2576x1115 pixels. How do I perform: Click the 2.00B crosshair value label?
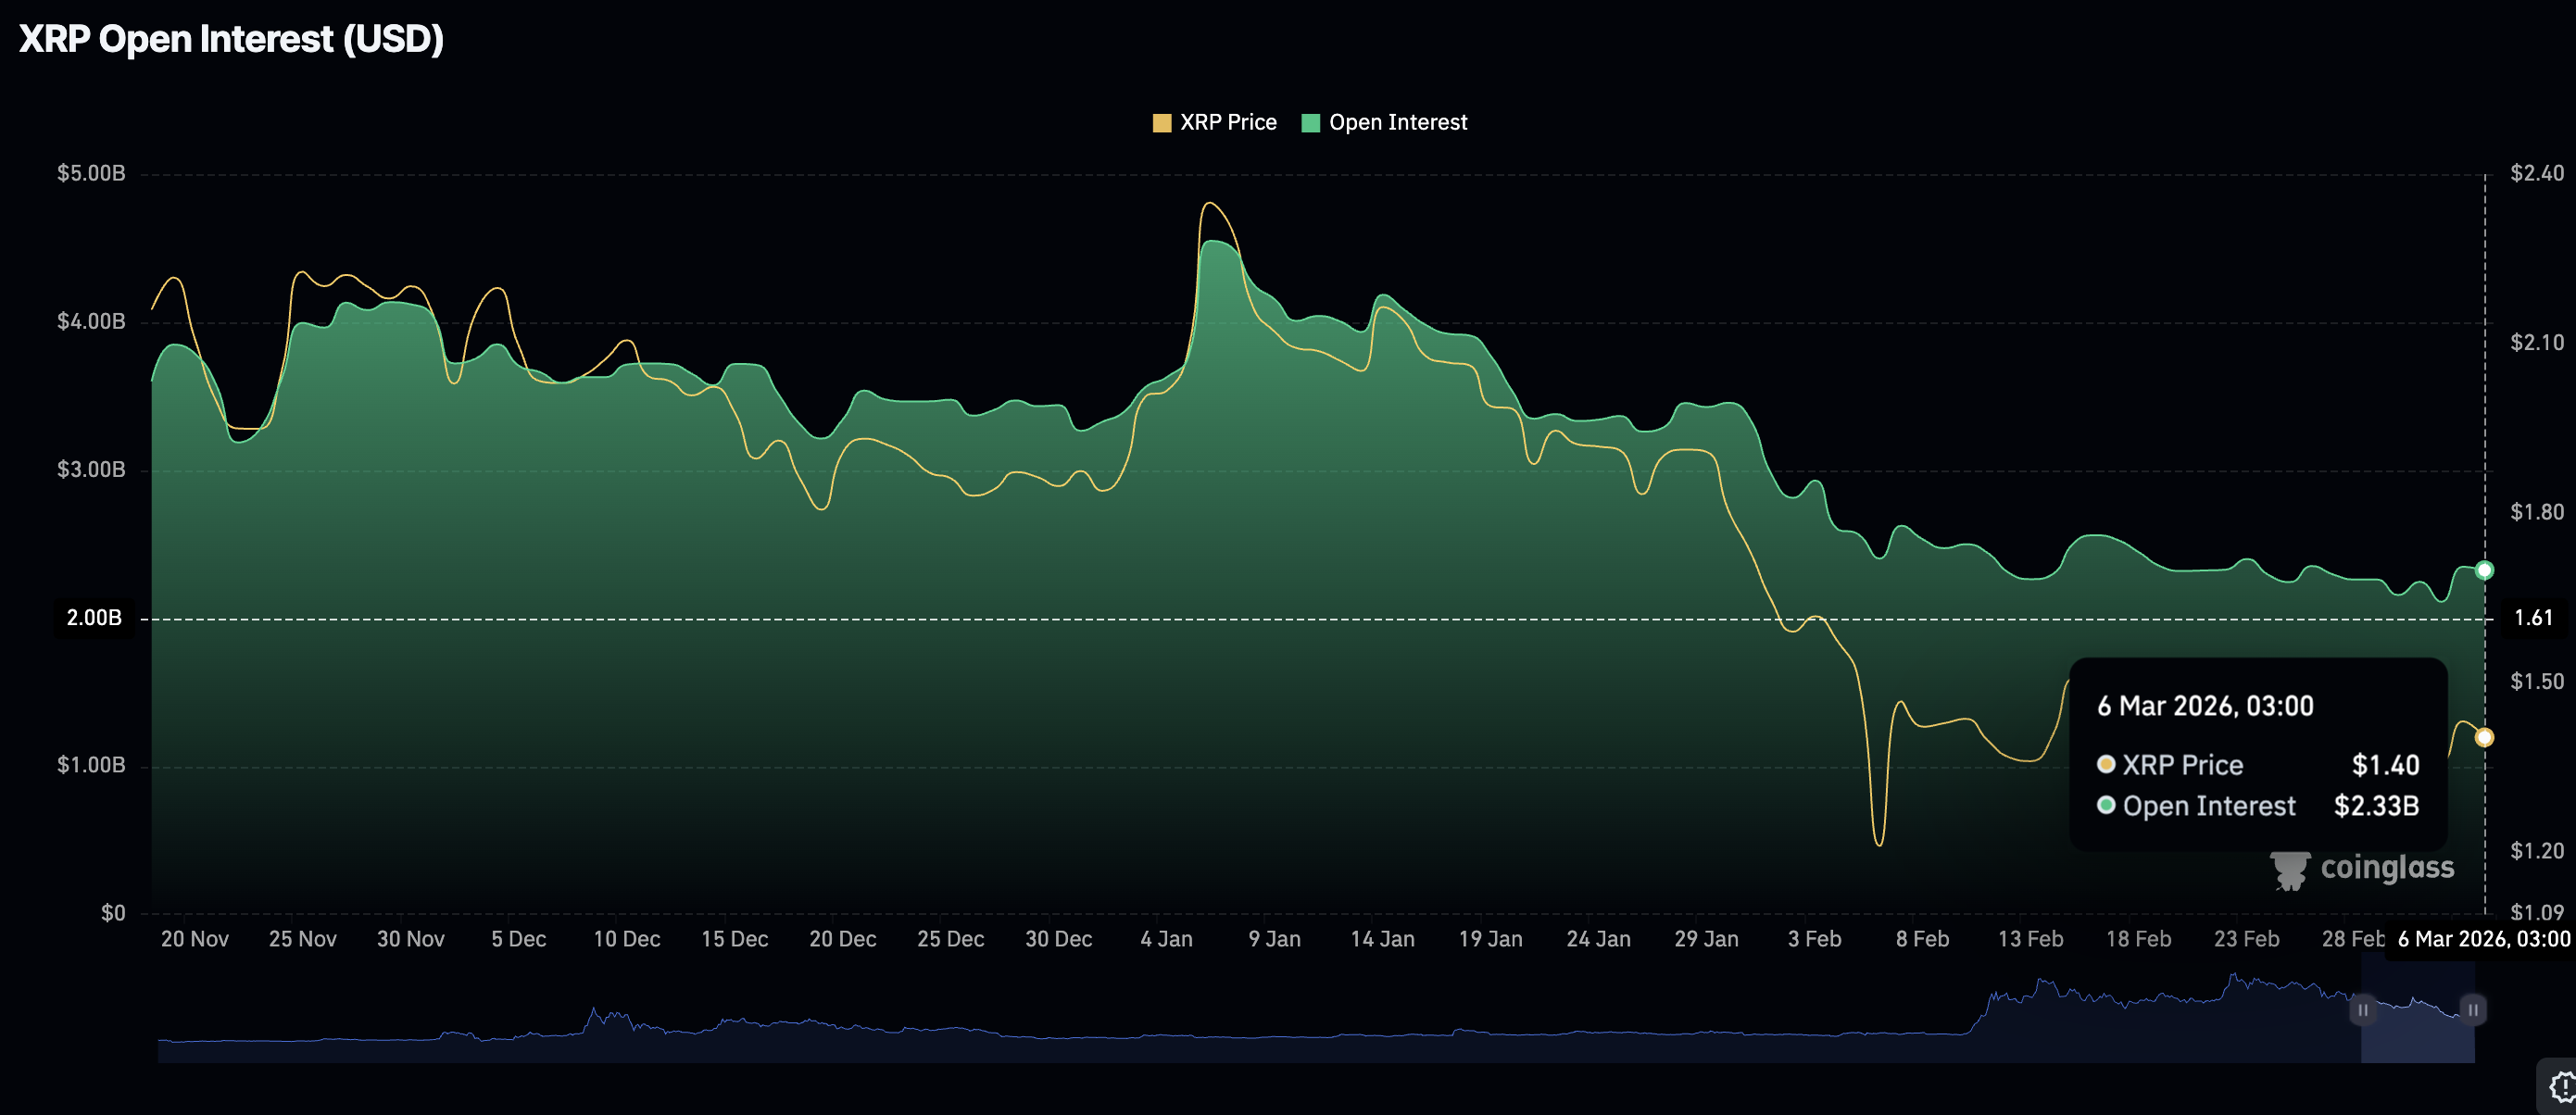click(x=94, y=617)
